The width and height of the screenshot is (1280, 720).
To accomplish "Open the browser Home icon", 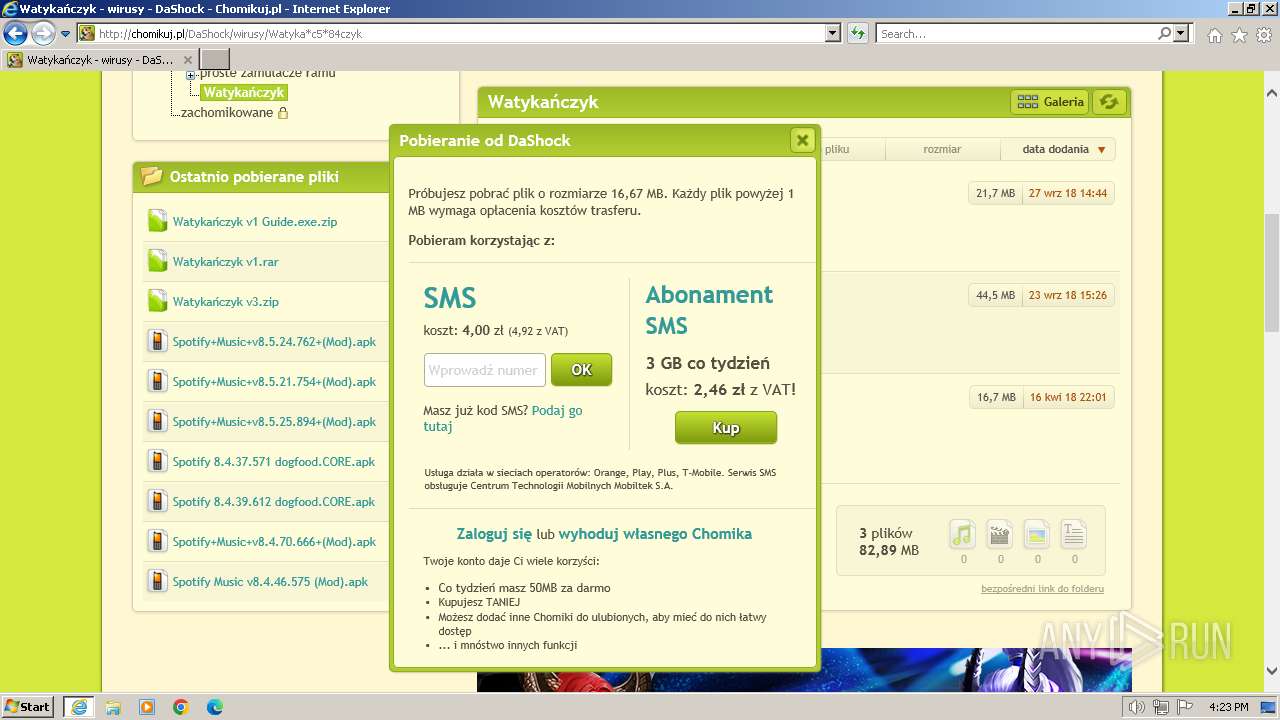I will pyautogui.click(x=1214, y=35).
